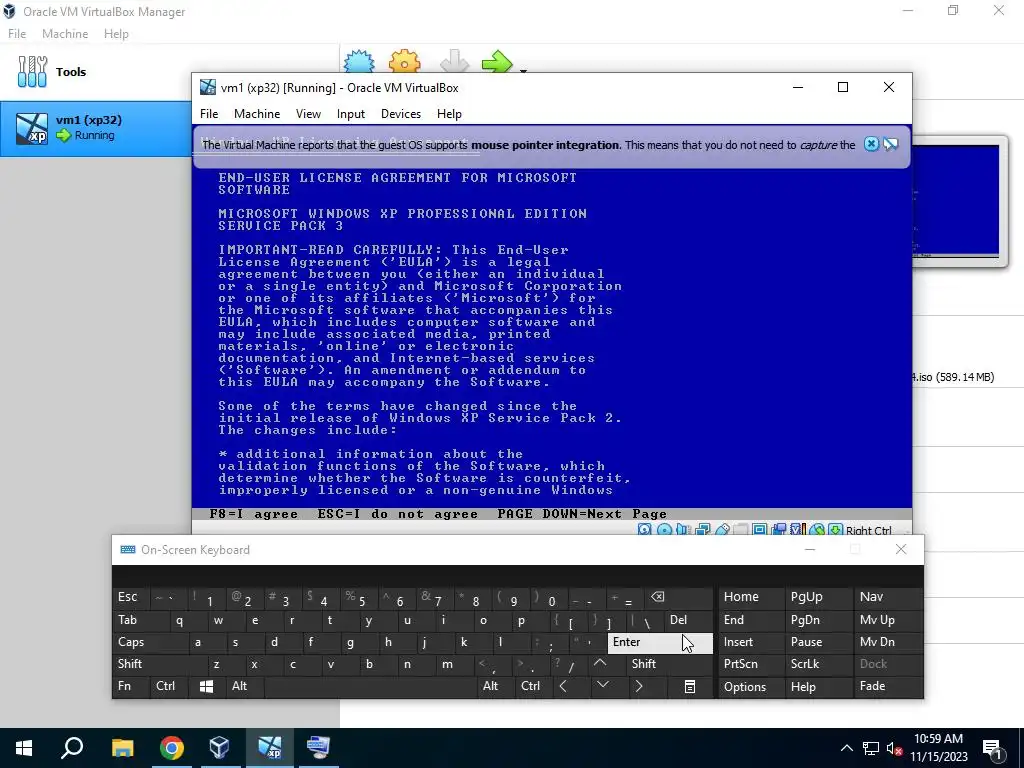Open the Machine menu in the vm1 window

[x=257, y=114]
